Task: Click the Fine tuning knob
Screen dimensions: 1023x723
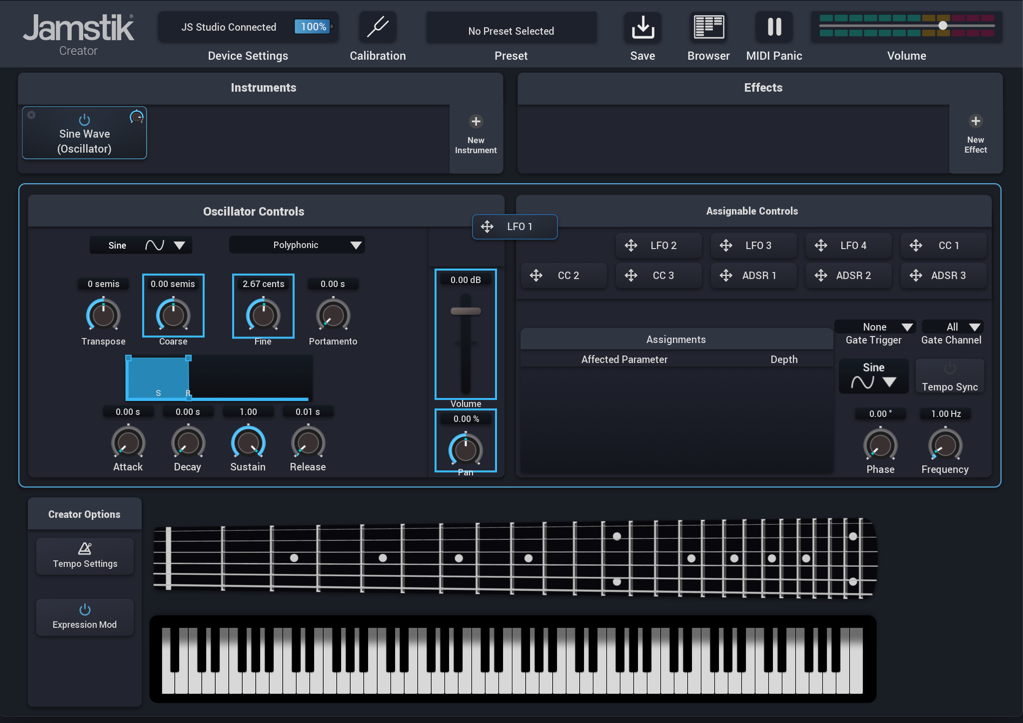Action: [x=263, y=315]
